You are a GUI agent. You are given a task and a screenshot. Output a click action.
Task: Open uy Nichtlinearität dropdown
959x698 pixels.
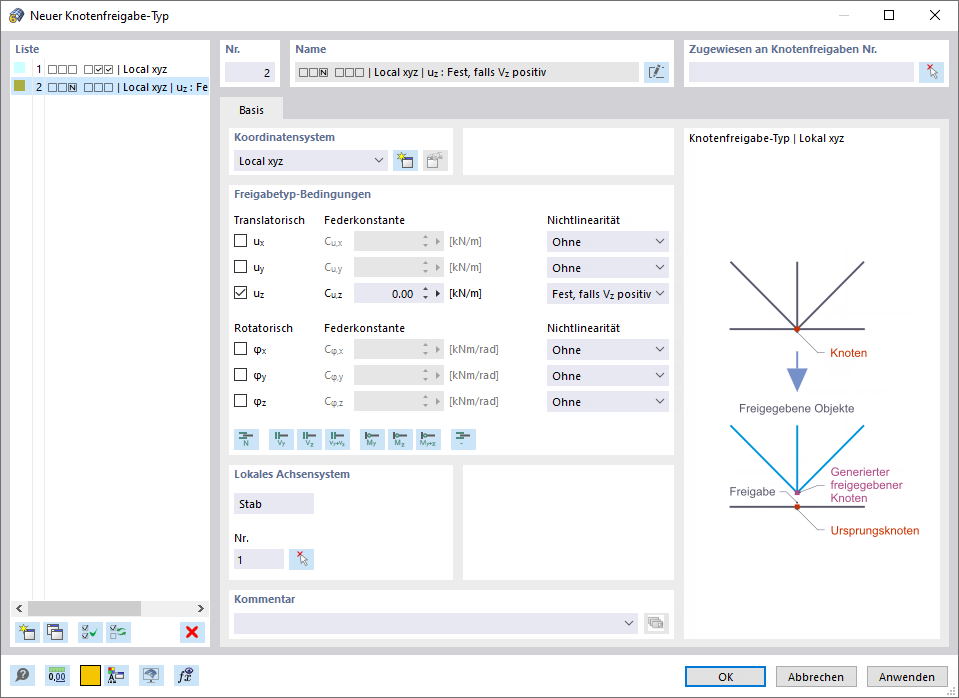click(607, 267)
